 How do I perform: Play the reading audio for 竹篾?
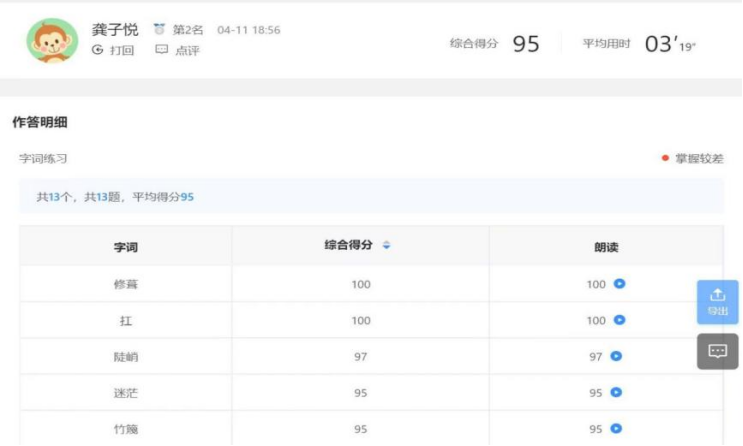click(616, 429)
